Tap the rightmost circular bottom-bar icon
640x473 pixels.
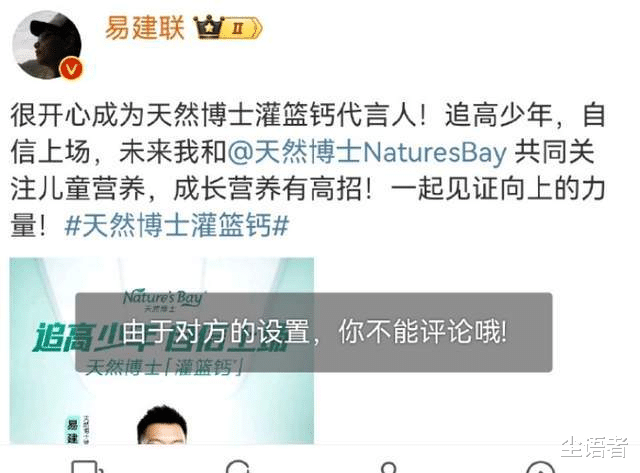pos(540,466)
